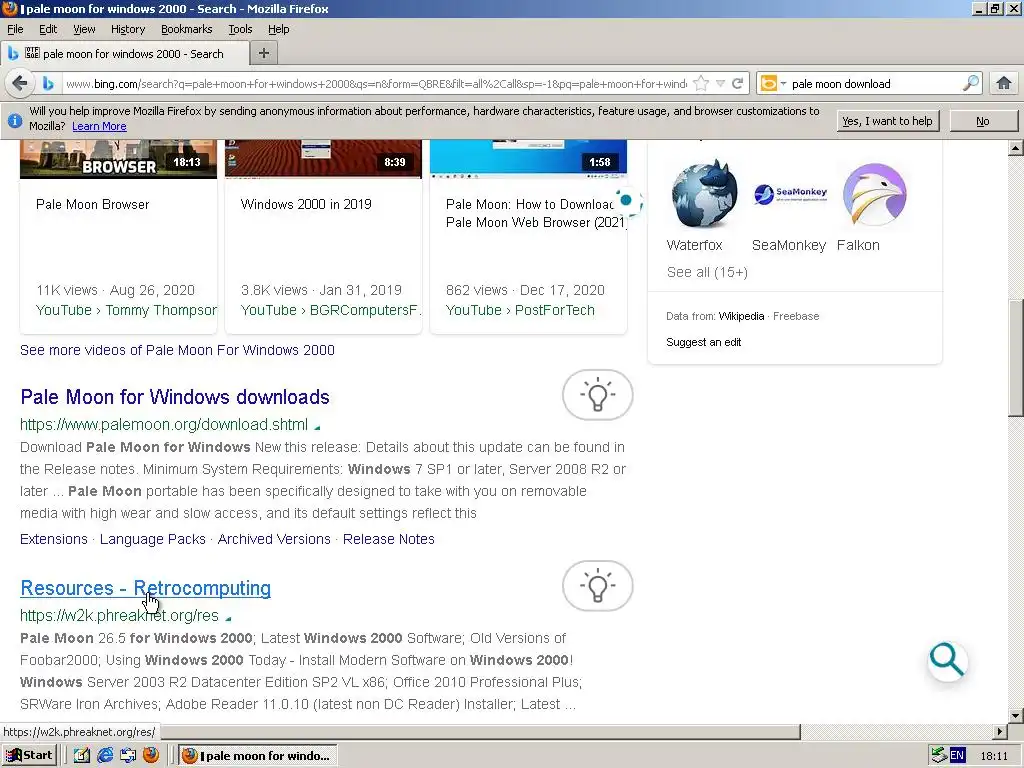Open Pale Moon Browser video thumbnail
The height and width of the screenshot is (768, 1024).
[x=118, y=159]
